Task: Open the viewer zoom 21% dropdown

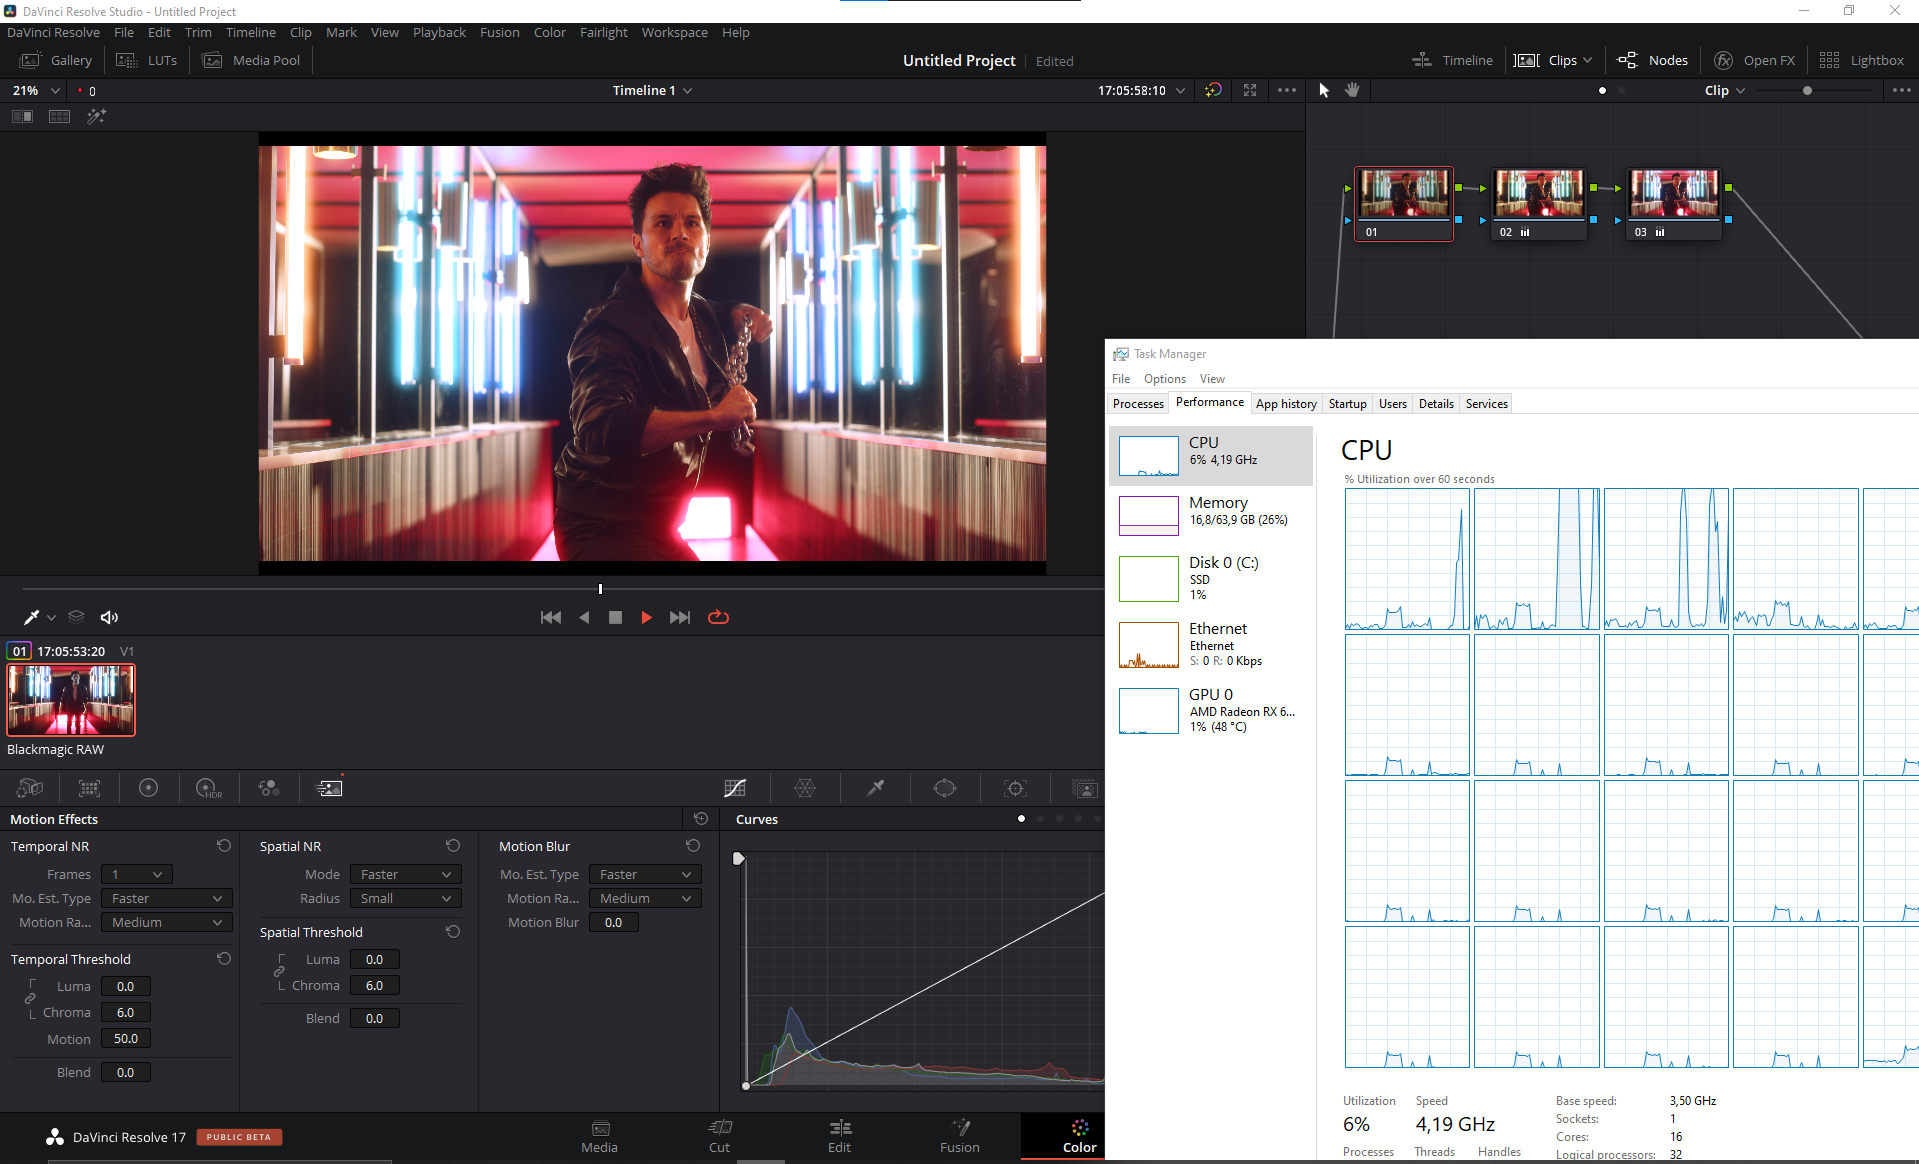Action: 36,90
